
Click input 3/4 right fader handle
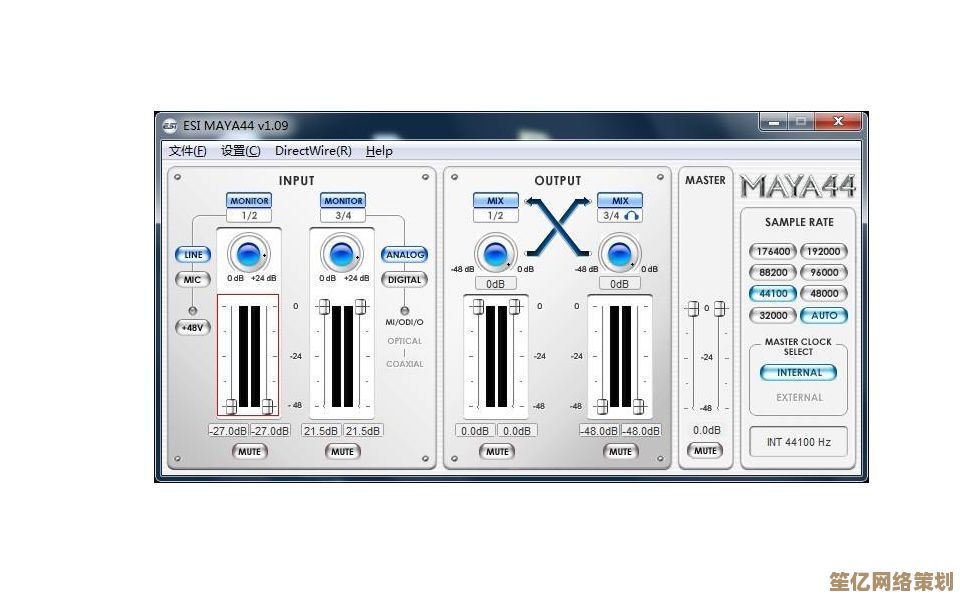click(361, 307)
